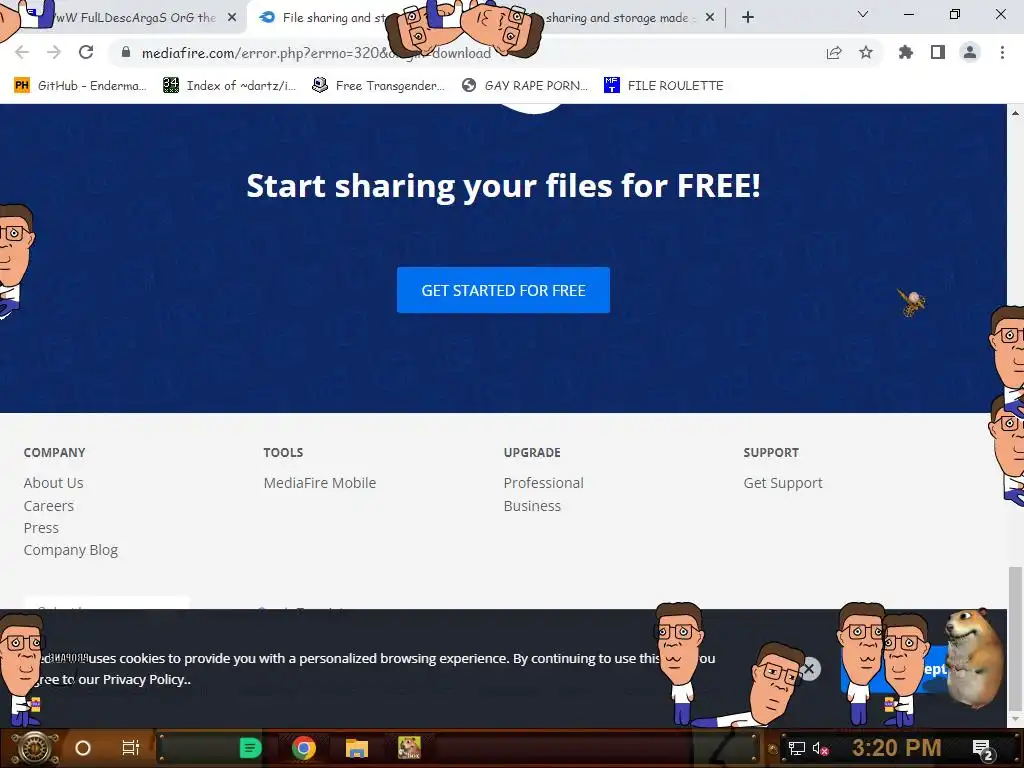Viewport: 1024px width, 768px height.
Task: Open Chrome's side panel icon
Action: (938, 52)
